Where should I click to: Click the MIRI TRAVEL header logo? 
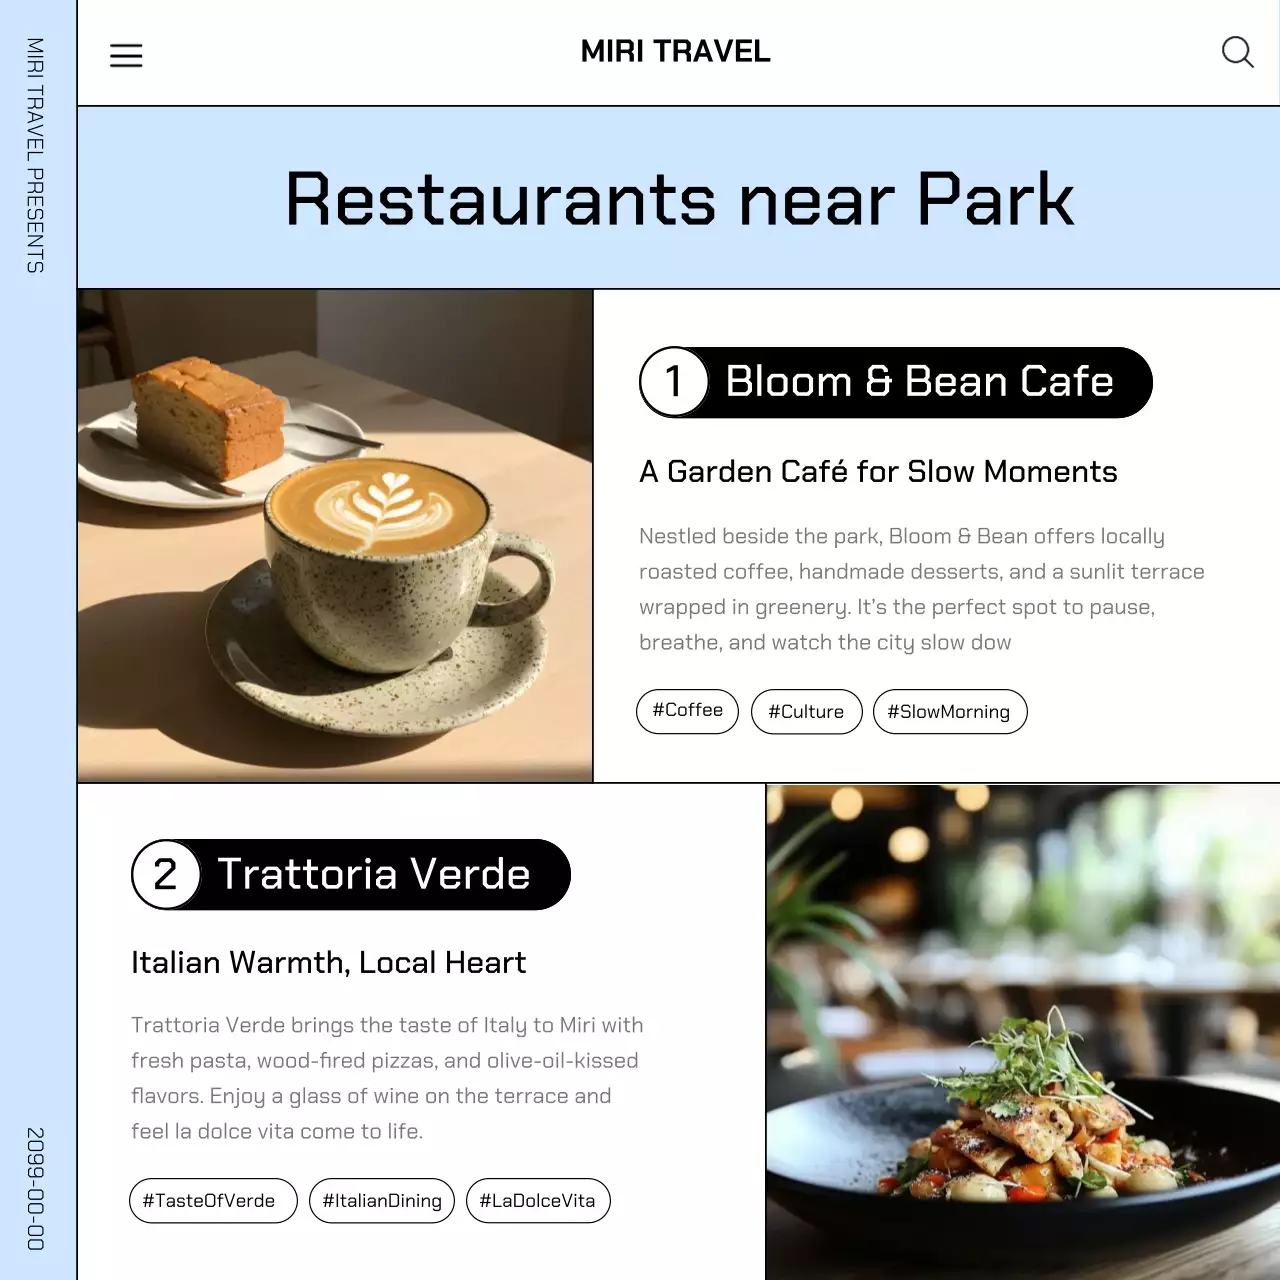click(x=675, y=52)
